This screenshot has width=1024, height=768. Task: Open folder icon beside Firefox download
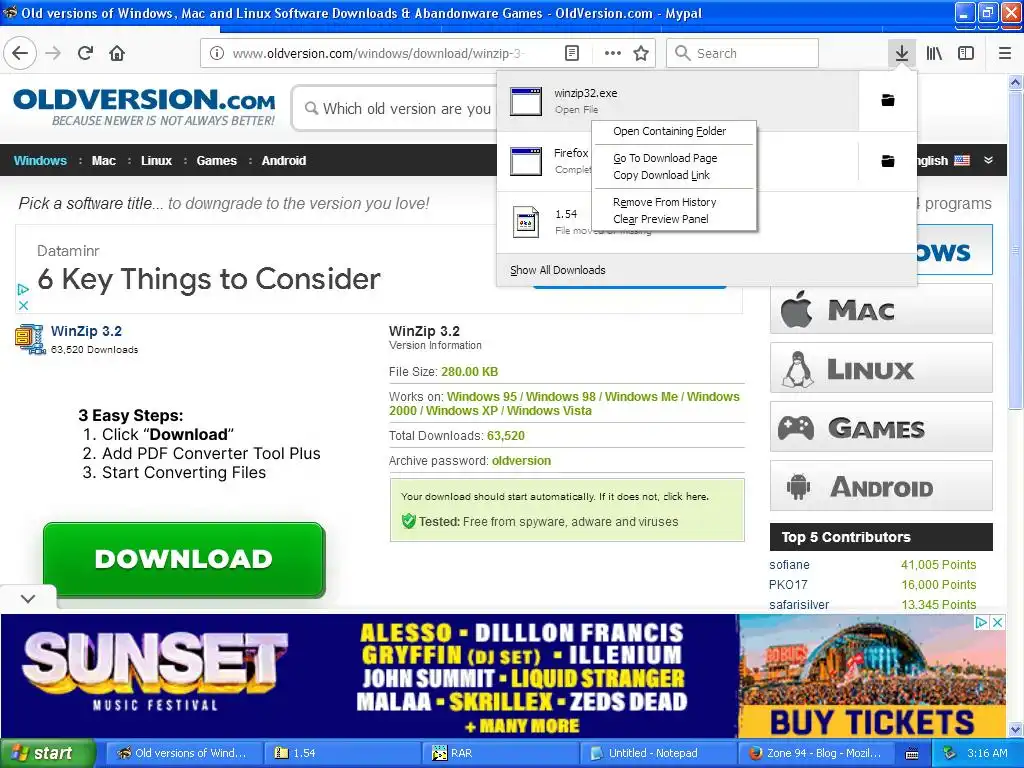click(888, 161)
